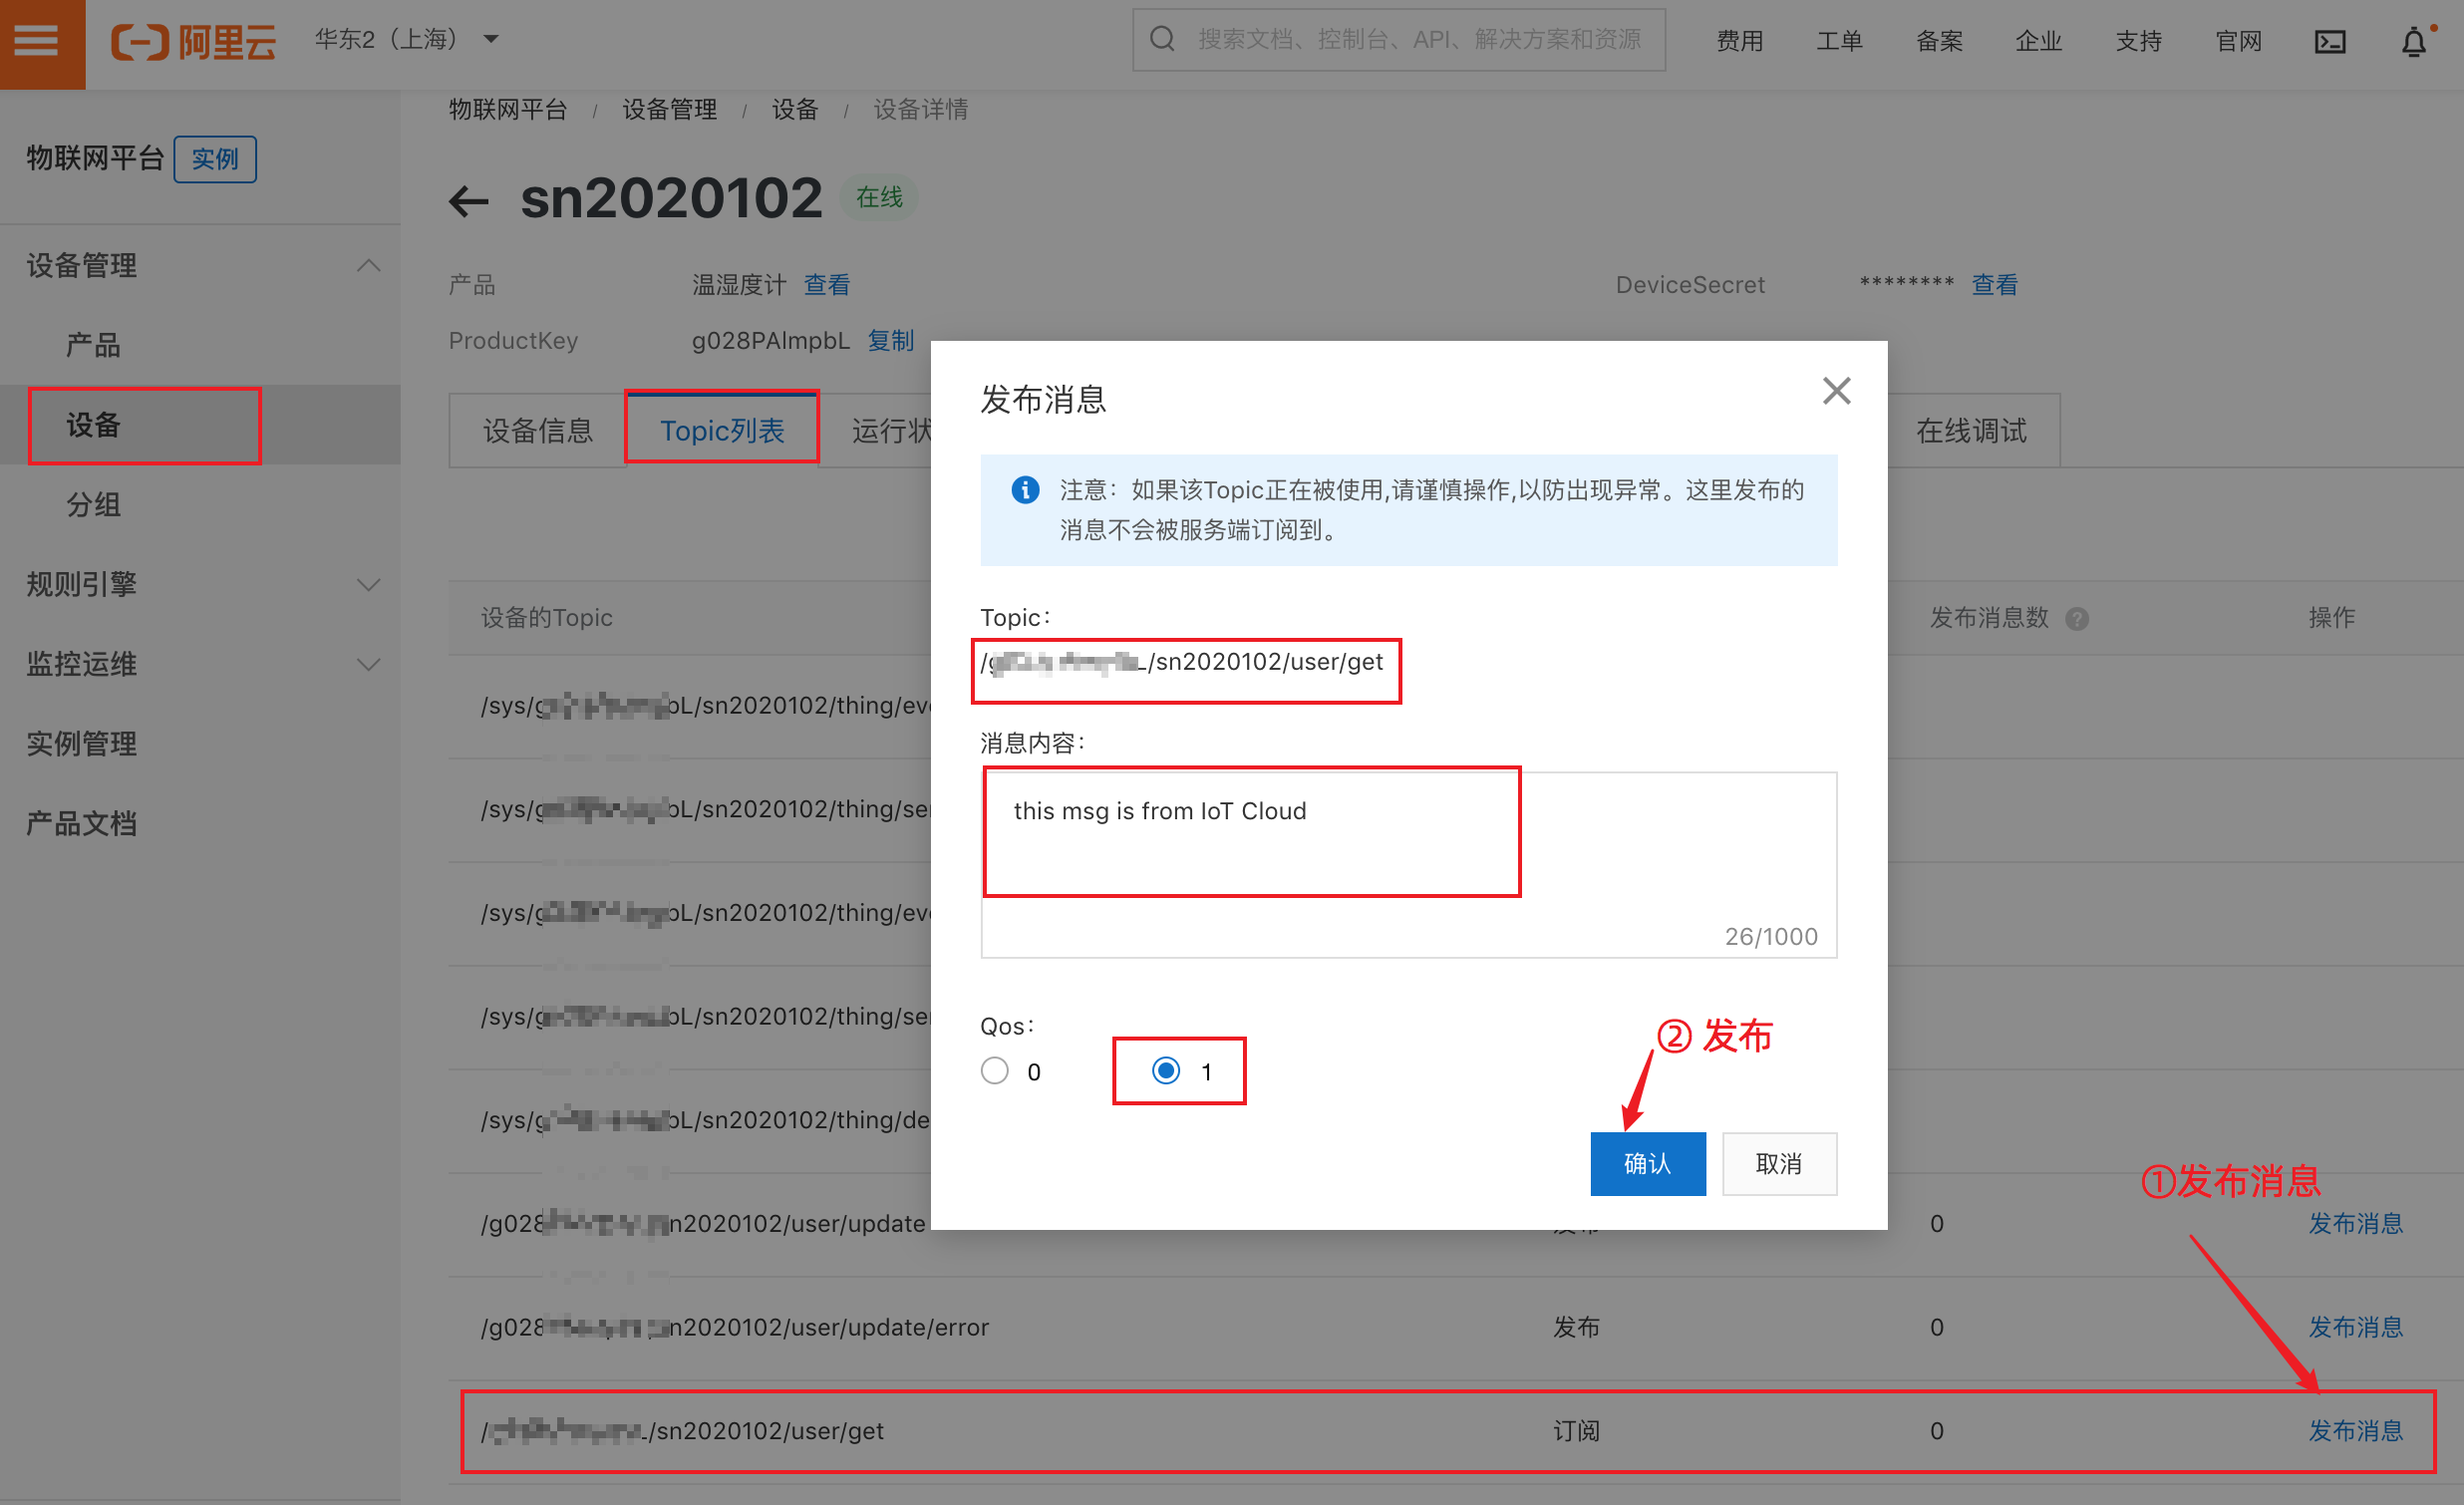Open the Cloud Shell terminal icon
The image size is (2464, 1505).
[2329, 42]
